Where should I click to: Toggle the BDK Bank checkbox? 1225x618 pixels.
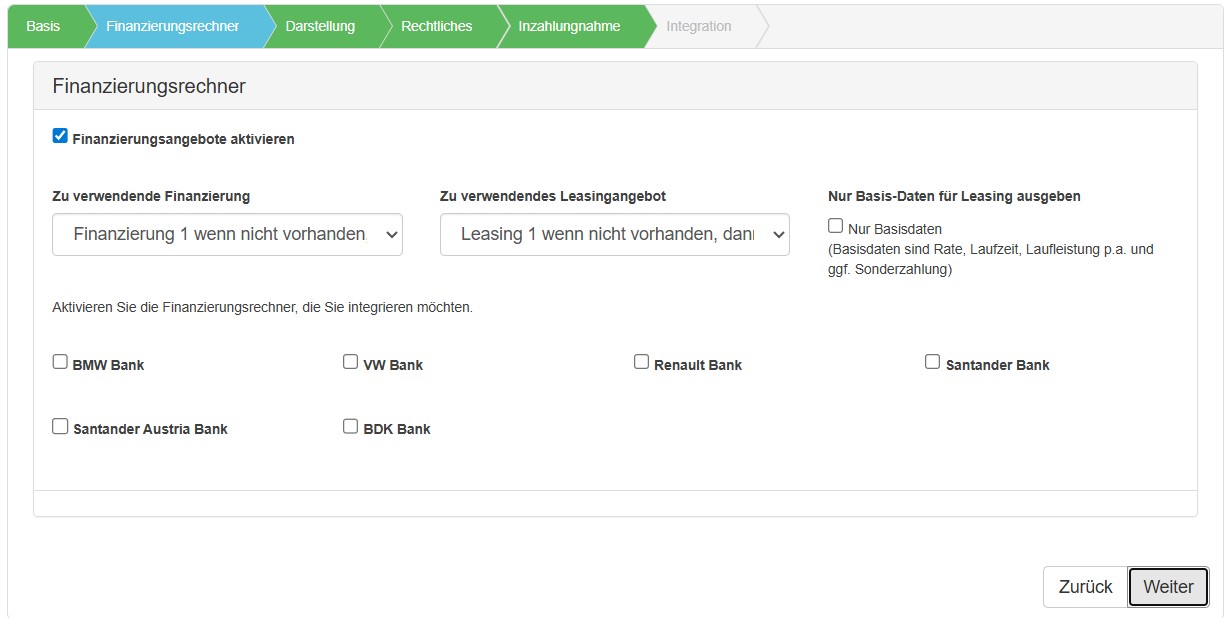[x=351, y=426]
